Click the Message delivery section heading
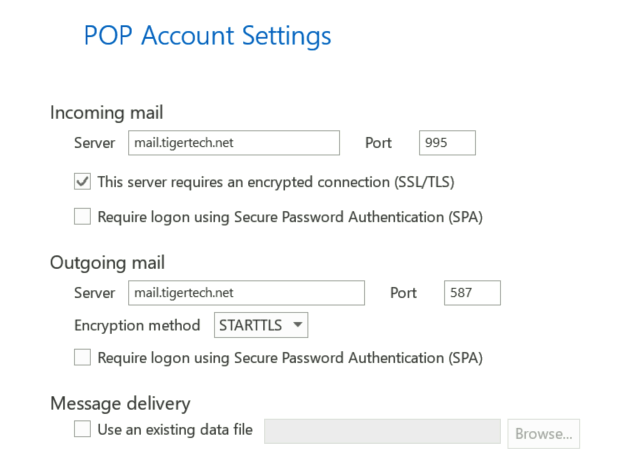 pyautogui.click(x=119, y=403)
